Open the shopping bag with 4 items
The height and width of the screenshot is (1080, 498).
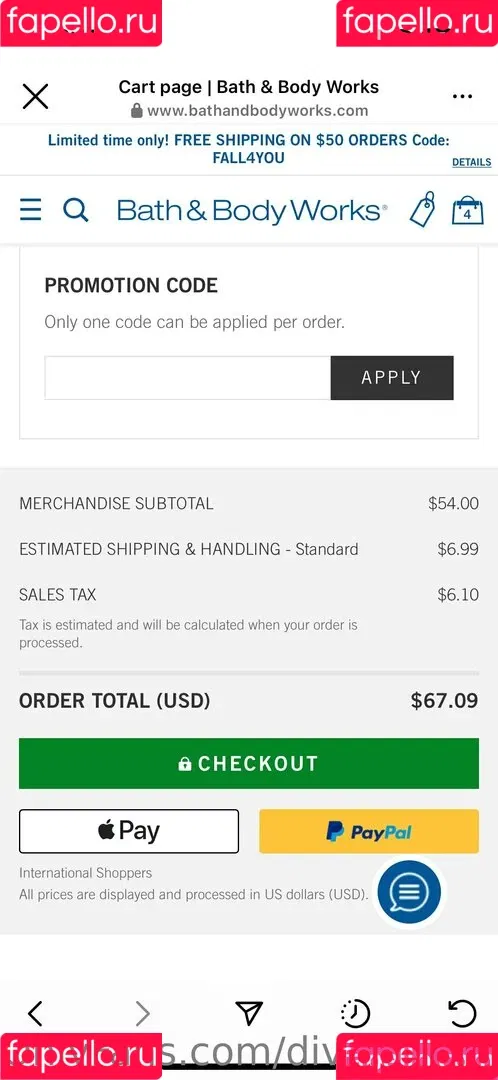(468, 210)
